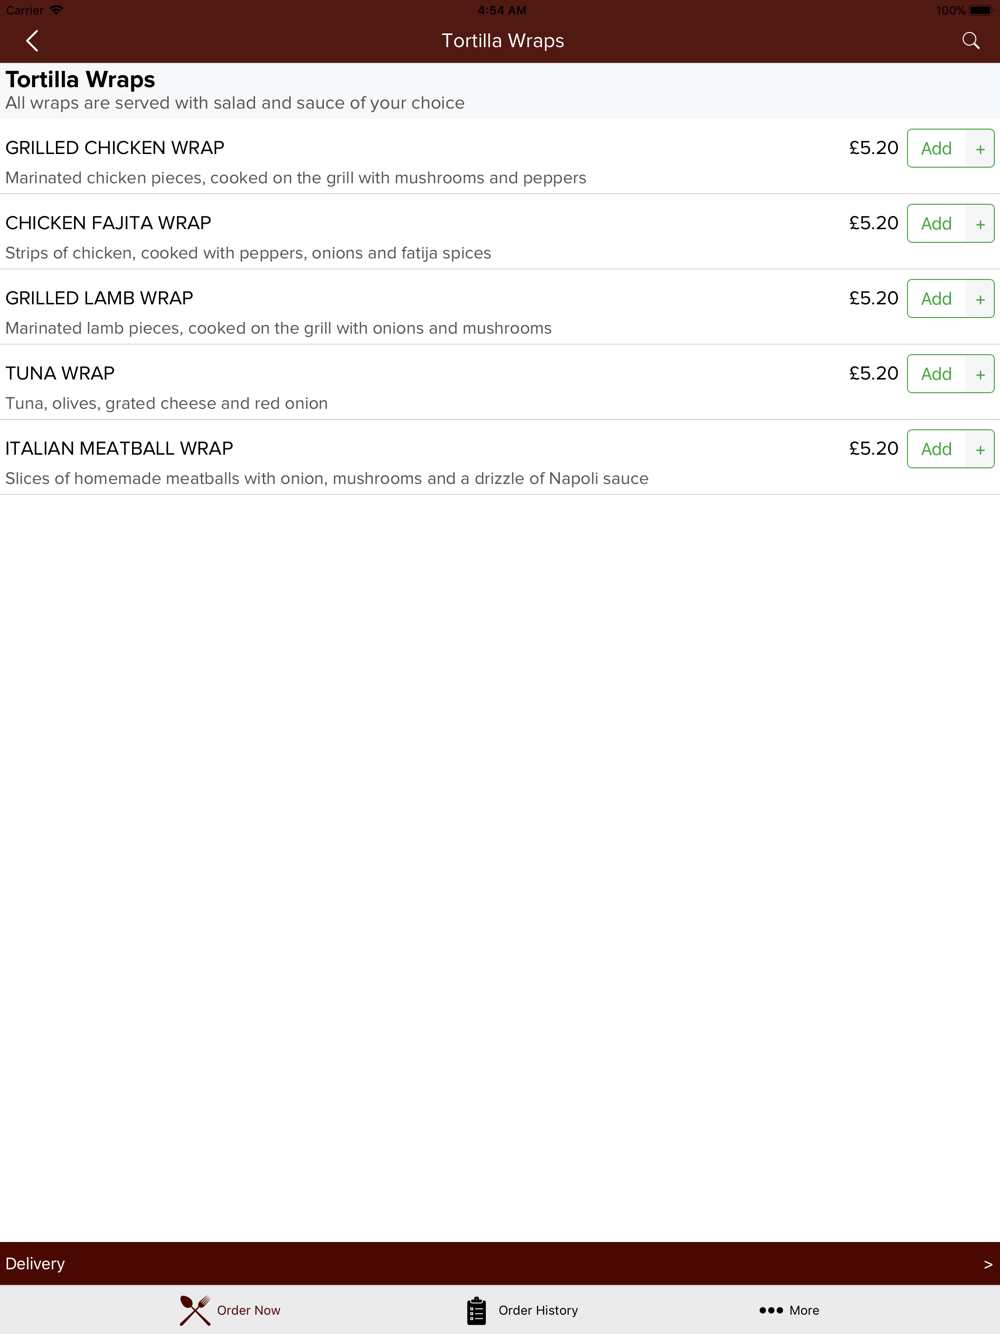Select the Chicken Fajita Wrap description

coord(248,253)
